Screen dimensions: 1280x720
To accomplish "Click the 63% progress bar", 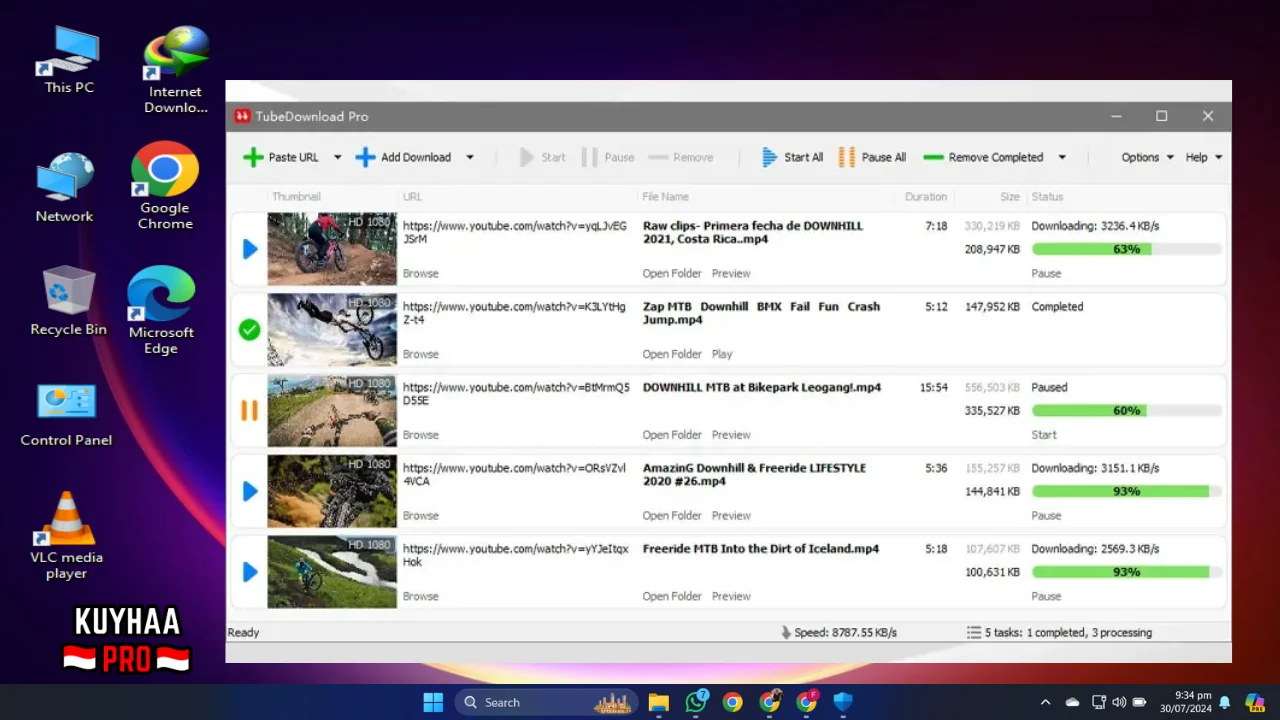I will (1126, 249).
